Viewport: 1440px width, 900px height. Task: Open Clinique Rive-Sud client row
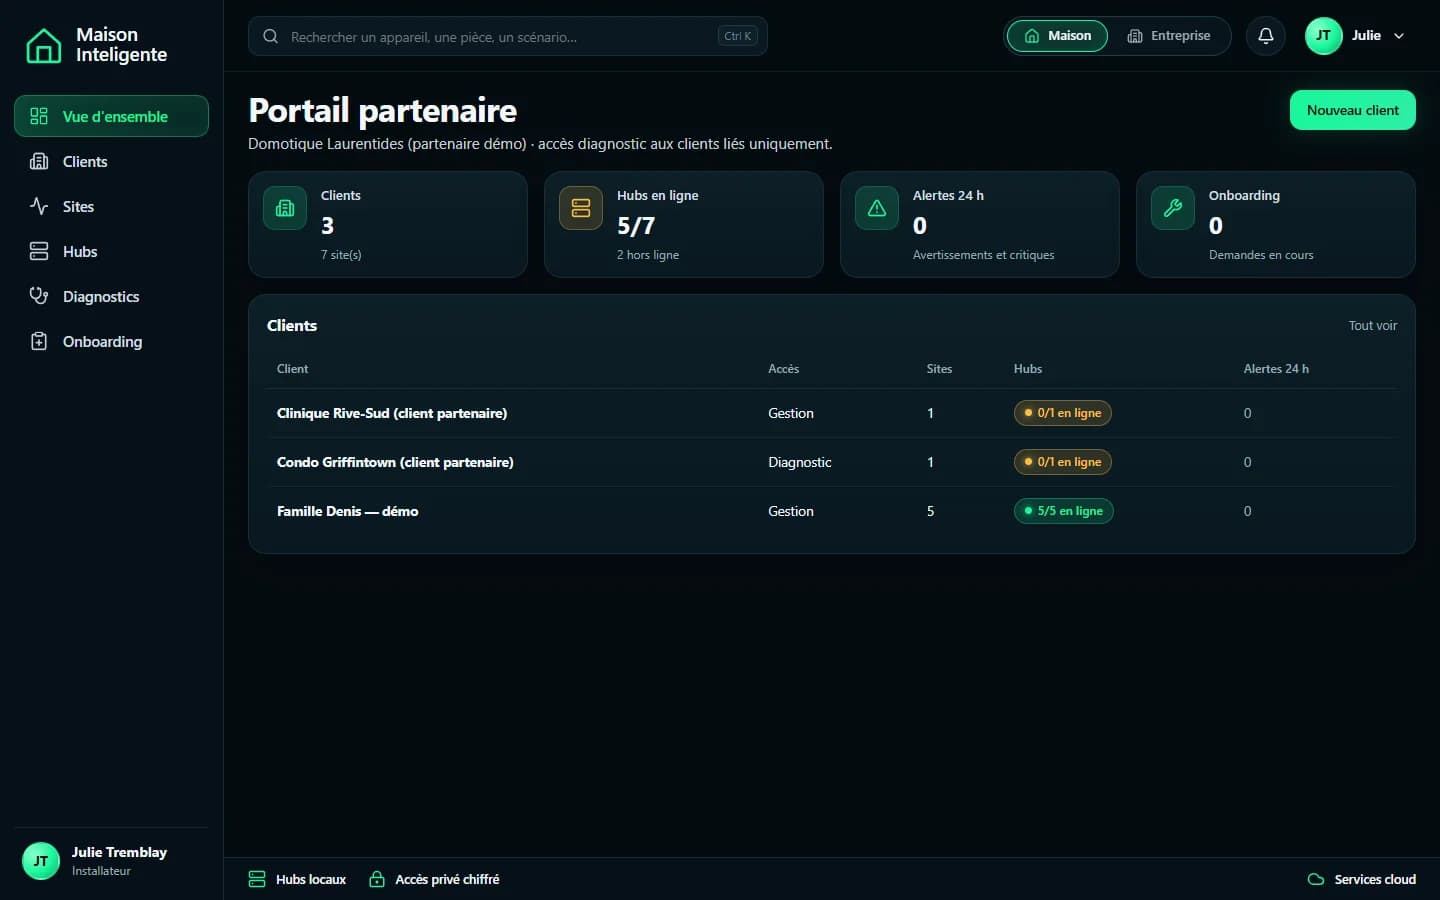(831, 413)
